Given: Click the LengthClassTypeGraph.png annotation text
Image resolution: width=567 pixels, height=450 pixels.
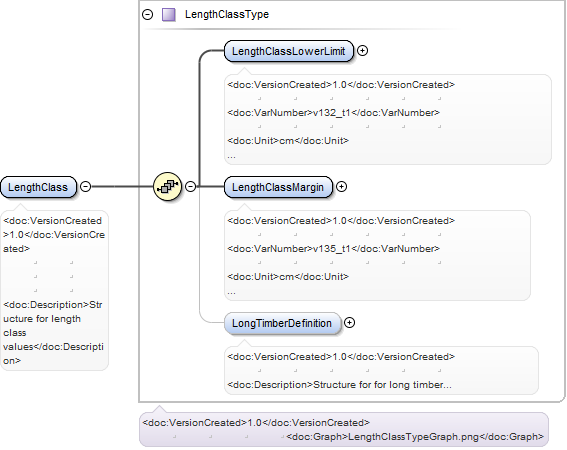Looking at the screenshot, I should pyautogui.click(x=415, y=437).
